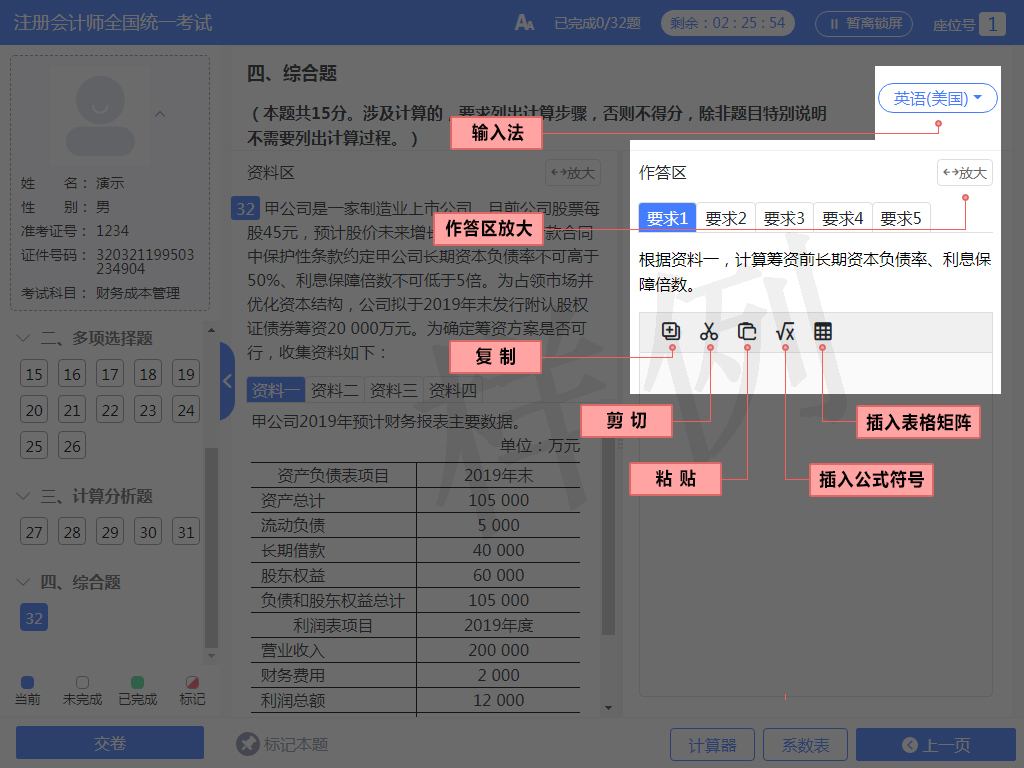Mark question 27 in 计算分析题
This screenshot has height=768, width=1024.
(x=33, y=531)
